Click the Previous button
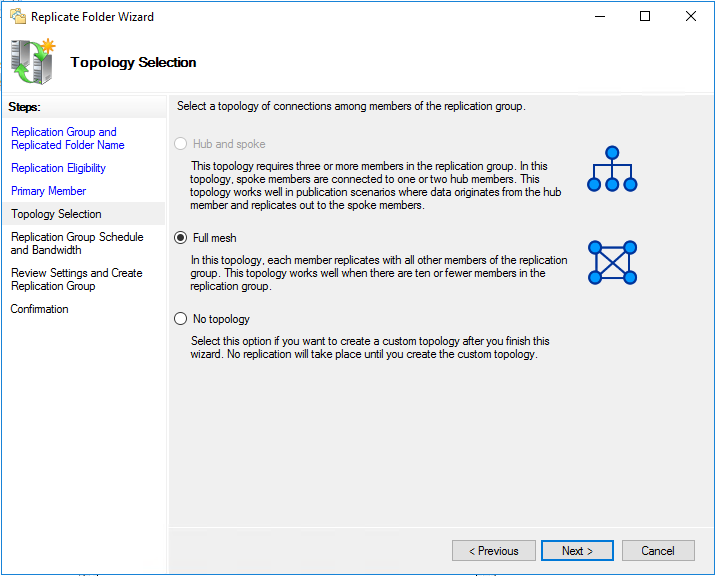The height and width of the screenshot is (576, 715). tap(494, 551)
